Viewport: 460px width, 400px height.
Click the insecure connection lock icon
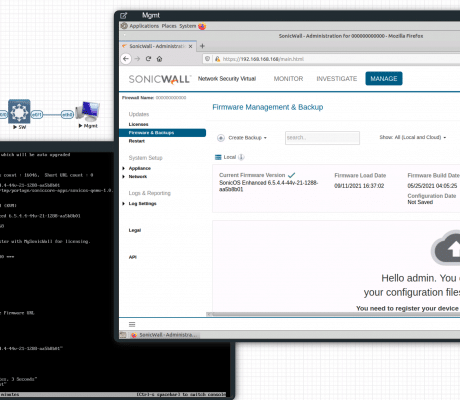pyautogui.click(x=217, y=59)
